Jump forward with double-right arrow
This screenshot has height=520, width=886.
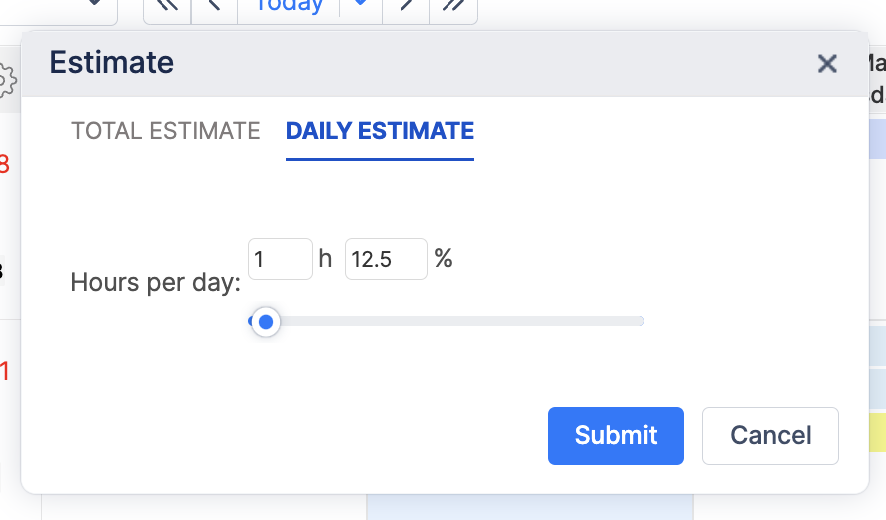tap(453, 6)
